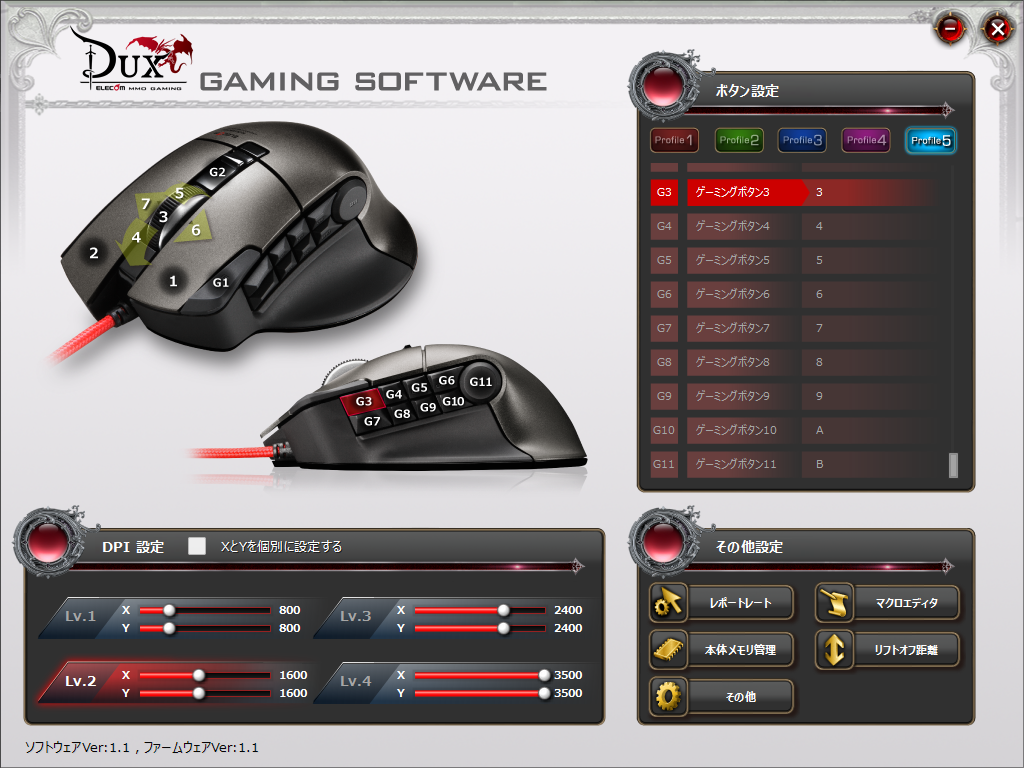
Task: Select DPI level Lv.2
Action: coord(80,681)
